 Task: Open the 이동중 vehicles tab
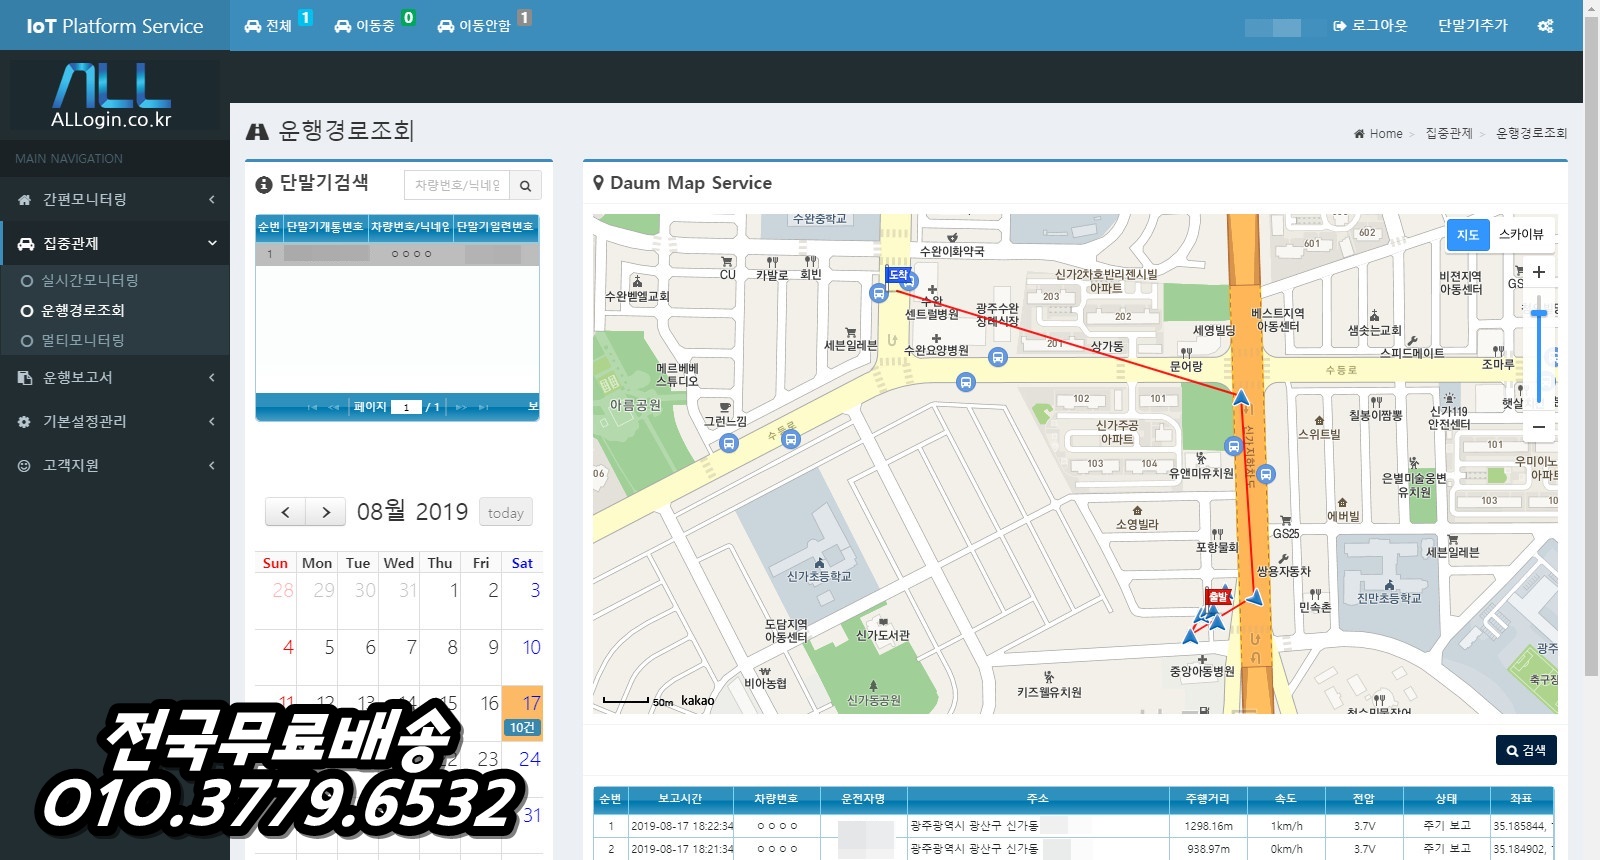[375, 25]
